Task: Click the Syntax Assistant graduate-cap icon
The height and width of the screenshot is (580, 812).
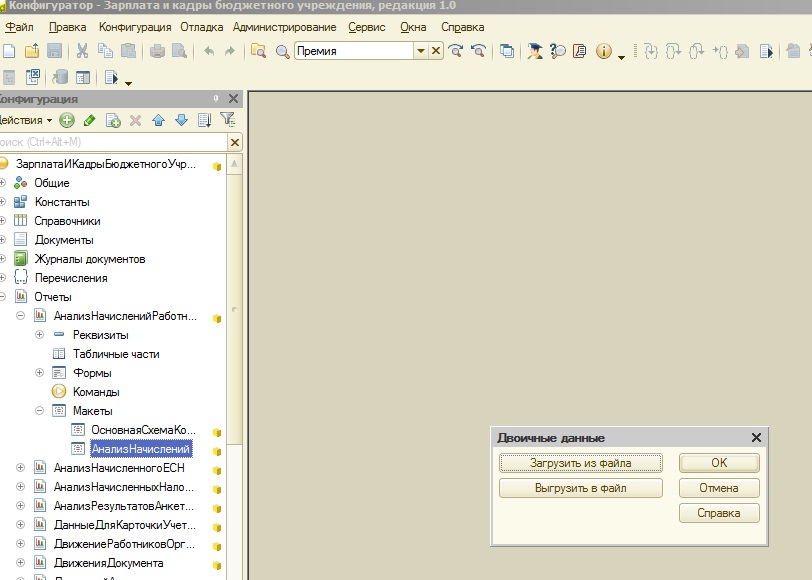Action: (x=535, y=51)
